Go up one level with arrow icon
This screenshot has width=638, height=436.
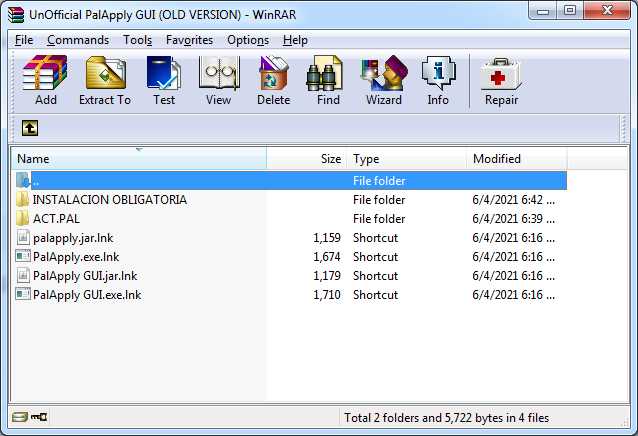30,128
